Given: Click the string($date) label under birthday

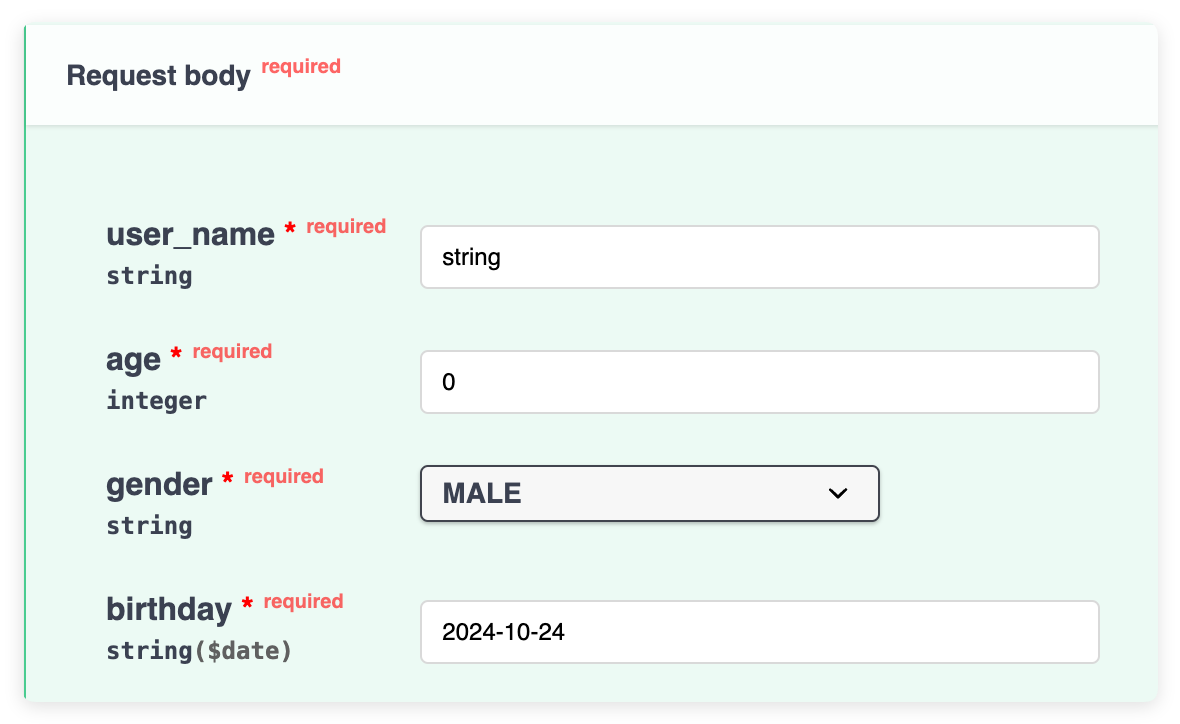Looking at the screenshot, I should coord(197,650).
